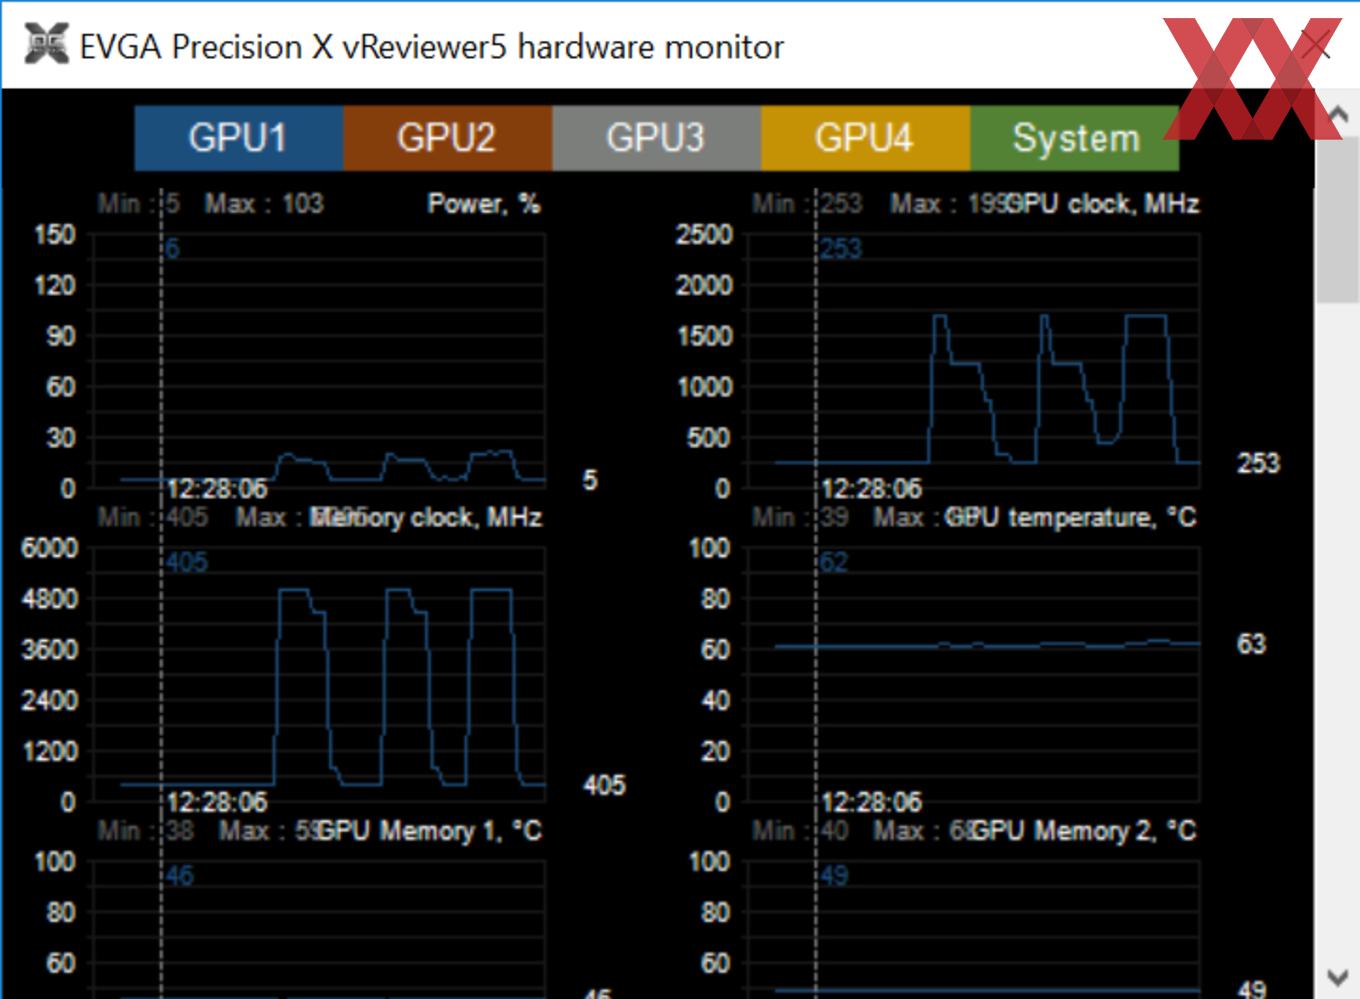The image size is (1360, 999).
Task: Click the GPU temperature, °C graph title
Action: [x=1071, y=517]
